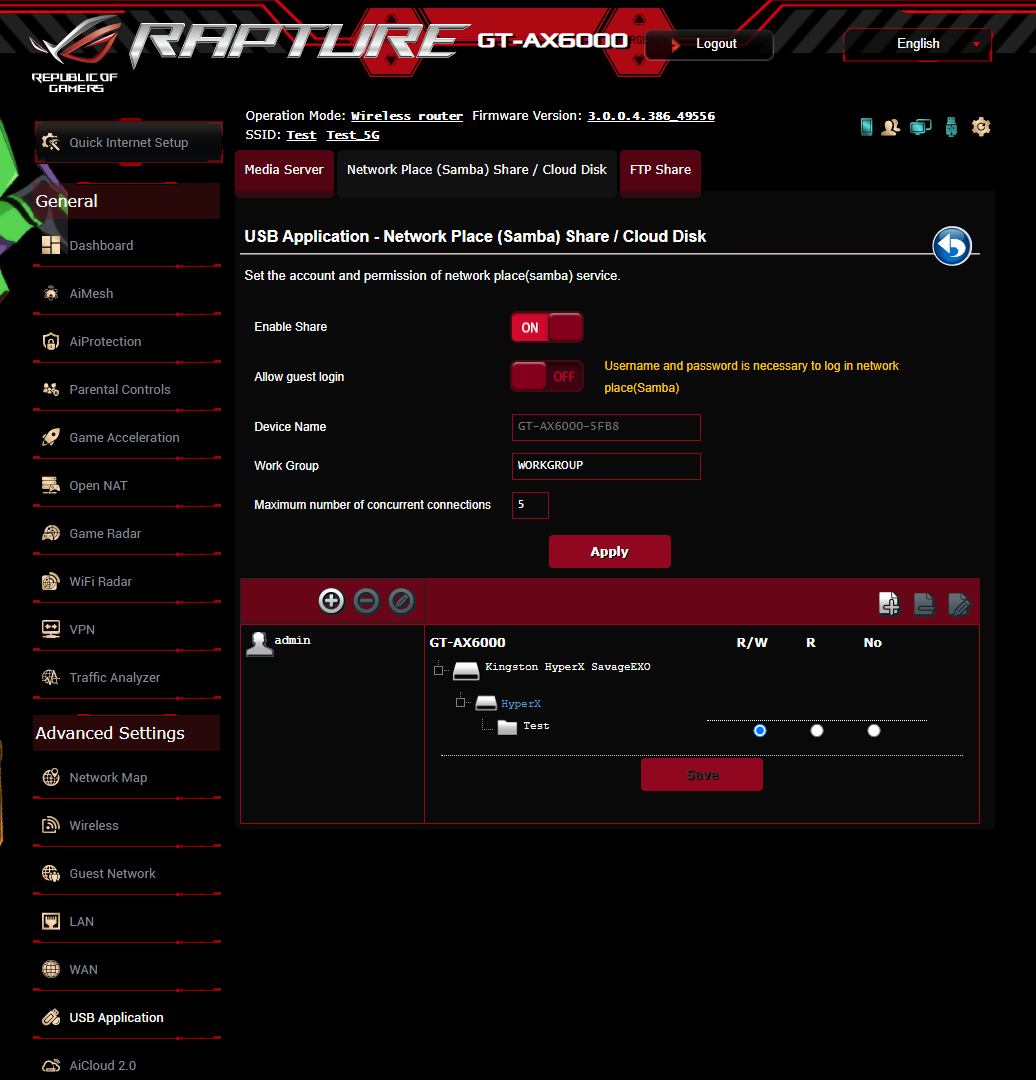Image resolution: width=1036 pixels, height=1080 pixels.
Task: Click the blue back arrow button
Action: click(952, 246)
